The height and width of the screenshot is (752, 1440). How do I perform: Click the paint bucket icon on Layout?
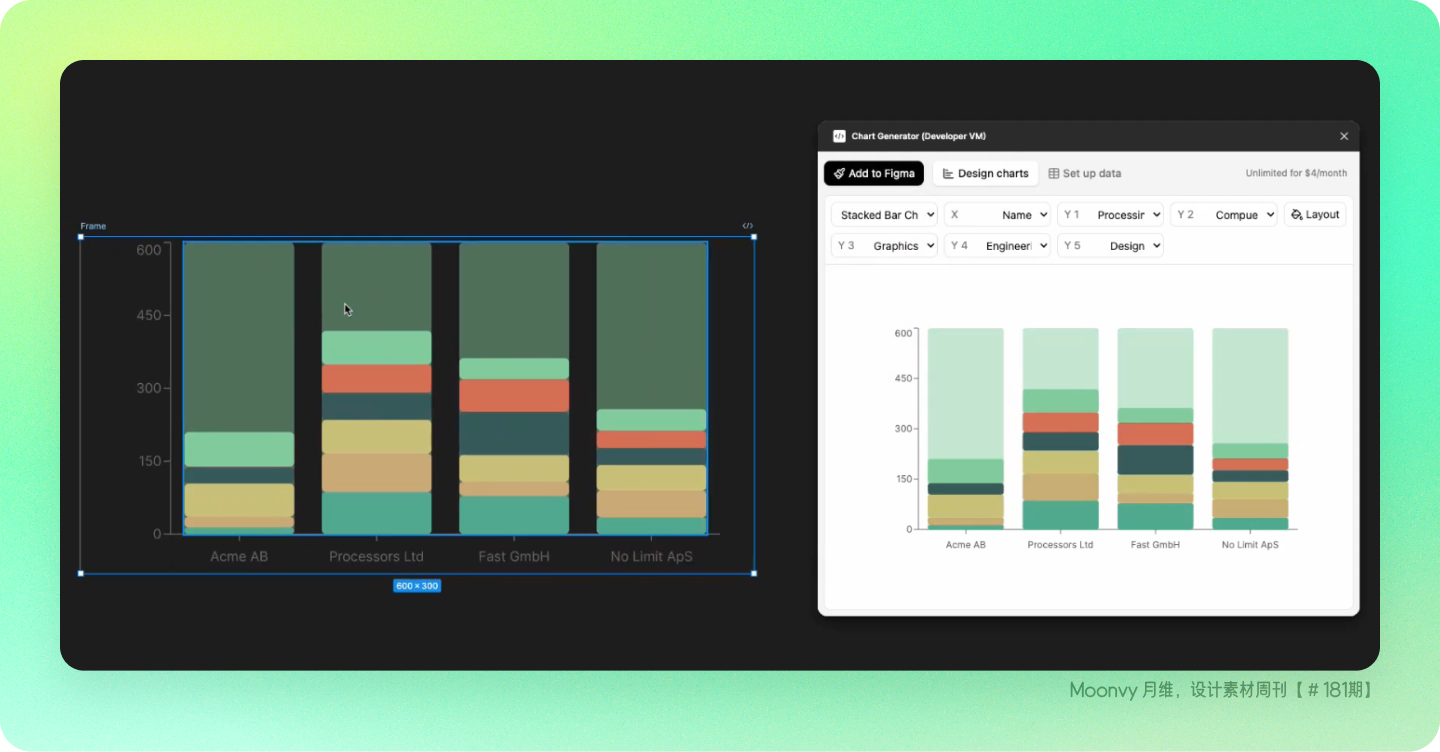tap(1297, 215)
